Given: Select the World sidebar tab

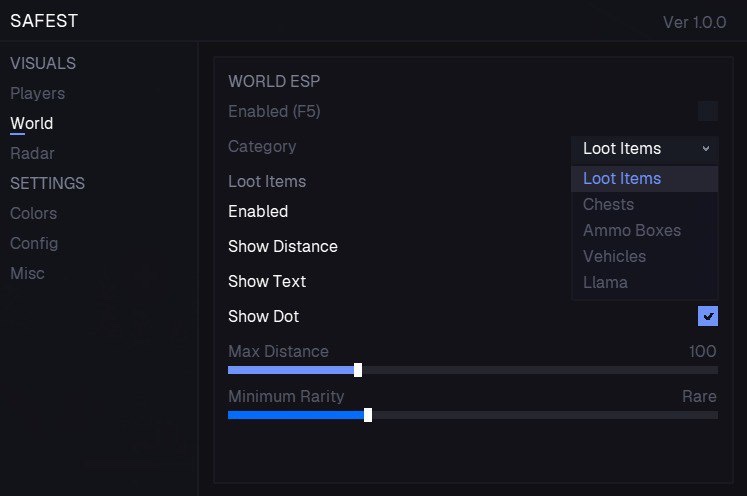Looking at the screenshot, I should tap(31, 123).
